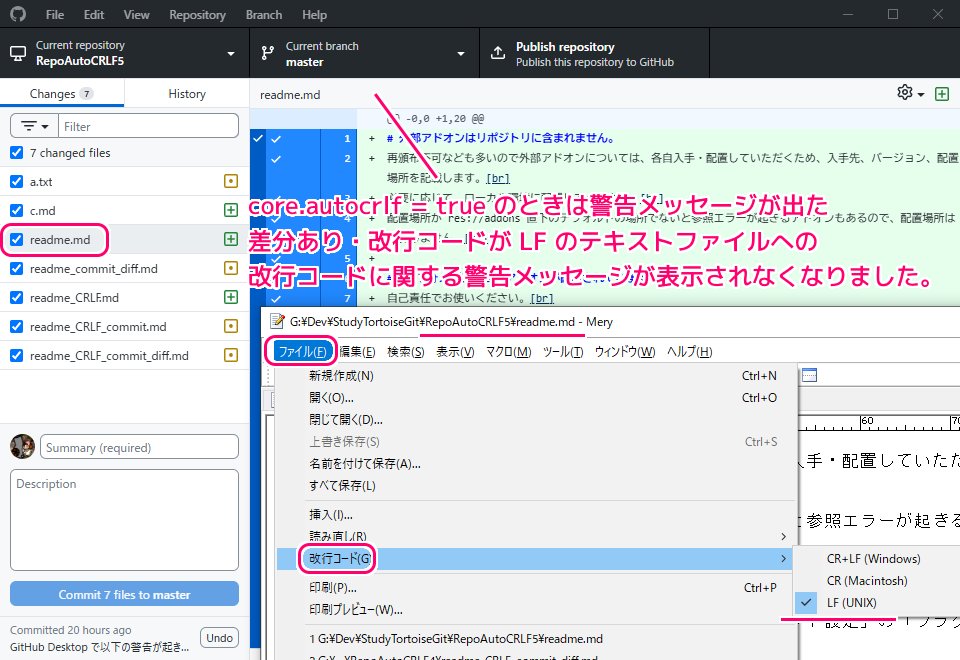Viewport: 960px width, 660px height.
Task: Switch to the History tab
Action: pos(186,92)
